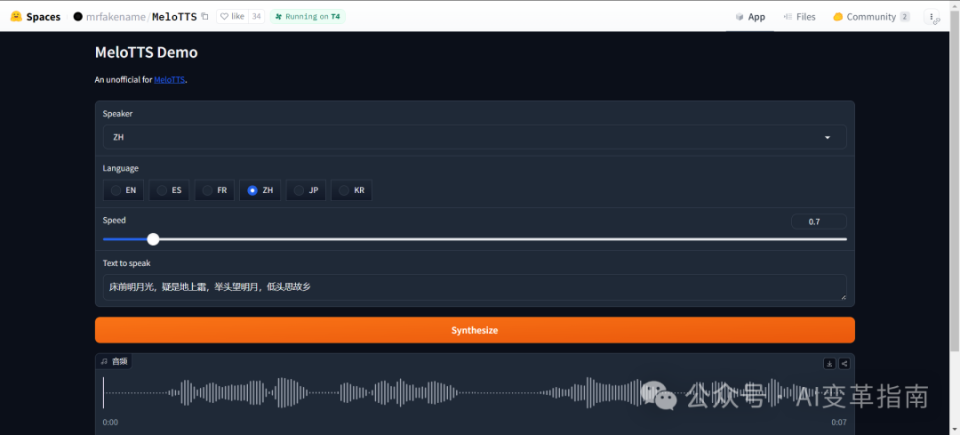The height and width of the screenshot is (435, 960).
Task: Open the mrfakename profile link
Action: tap(114, 17)
